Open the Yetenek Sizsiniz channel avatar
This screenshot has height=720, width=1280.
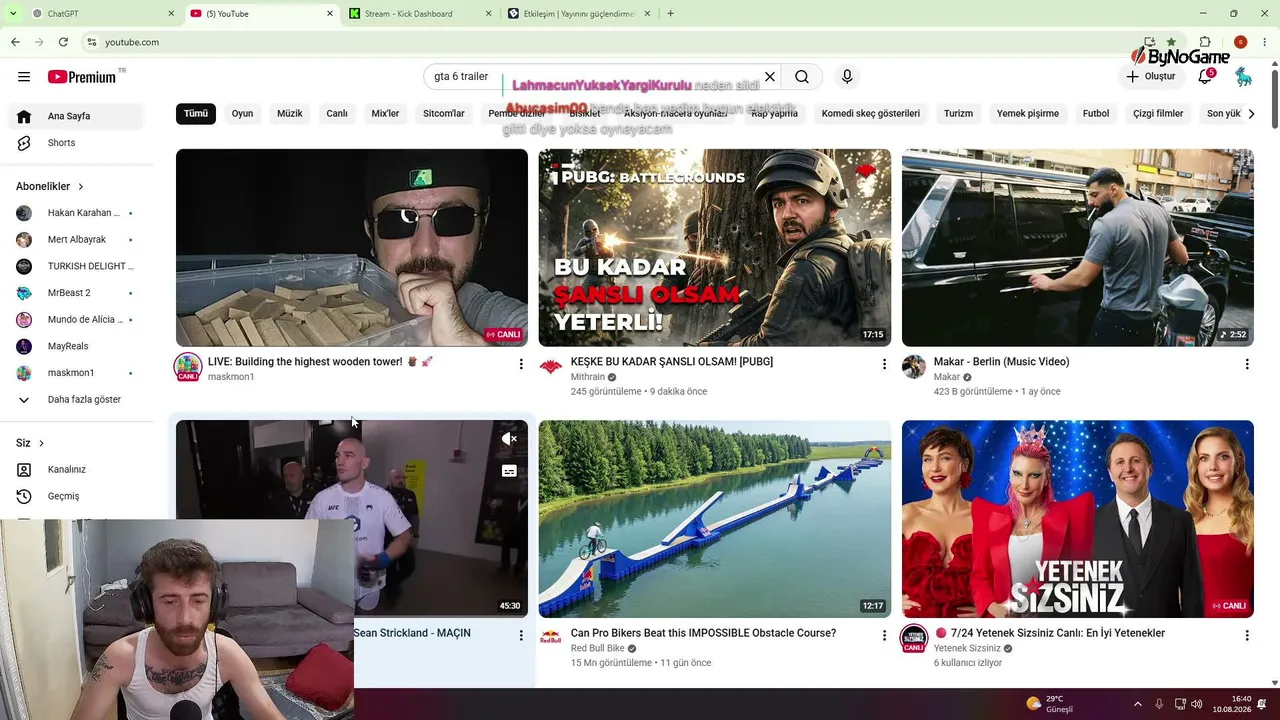tap(914, 638)
